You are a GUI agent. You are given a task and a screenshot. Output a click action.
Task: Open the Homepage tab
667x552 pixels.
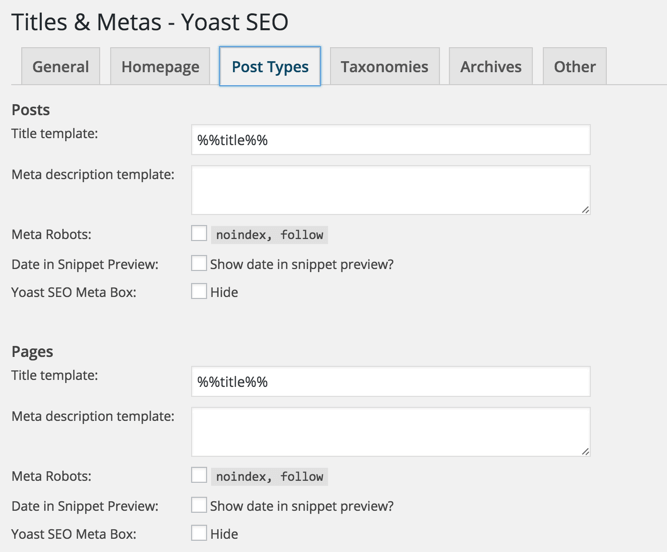point(160,67)
